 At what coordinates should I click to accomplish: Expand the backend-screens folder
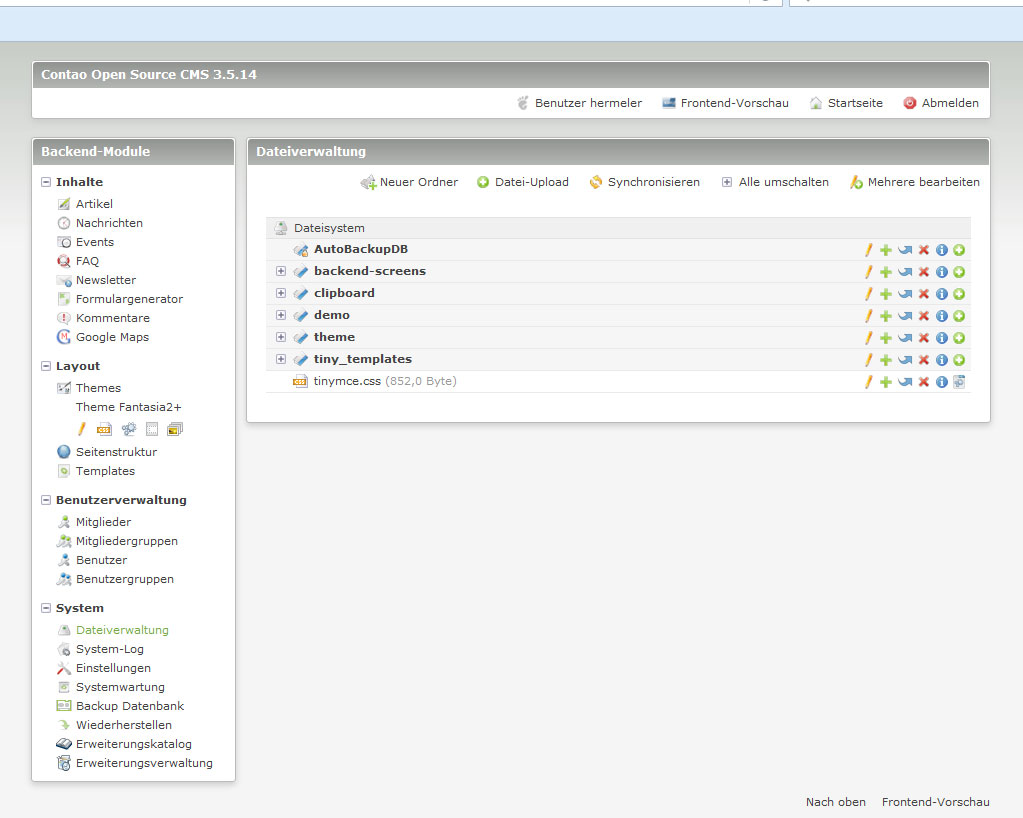point(281,271)
